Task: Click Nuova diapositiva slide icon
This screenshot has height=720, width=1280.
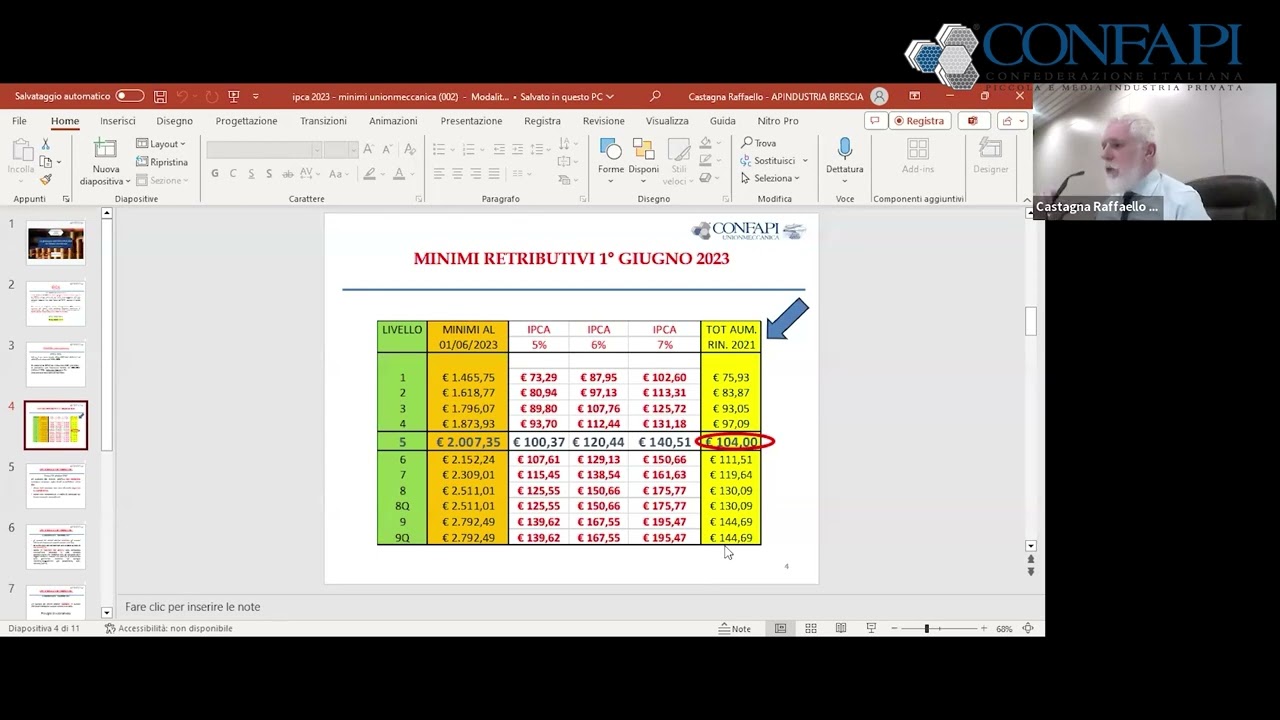Action: tap(105, 149)
